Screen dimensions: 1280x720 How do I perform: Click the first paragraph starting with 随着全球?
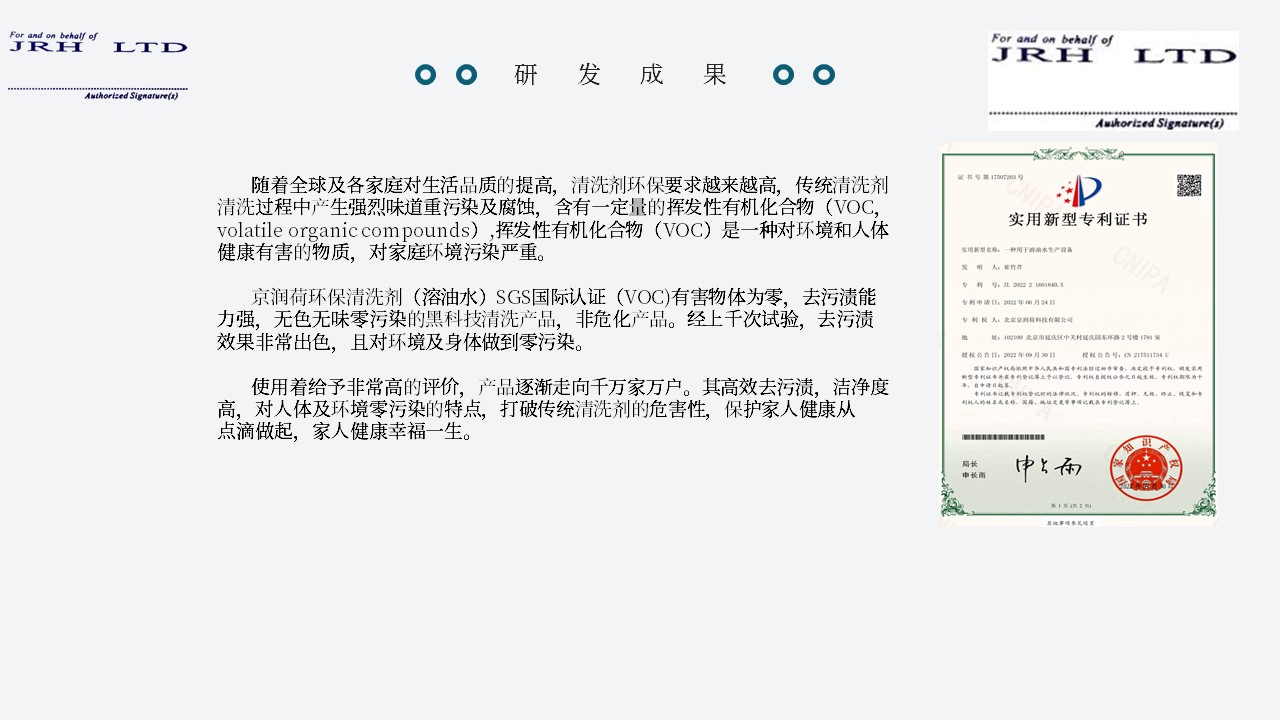click(x=552, y=219)
